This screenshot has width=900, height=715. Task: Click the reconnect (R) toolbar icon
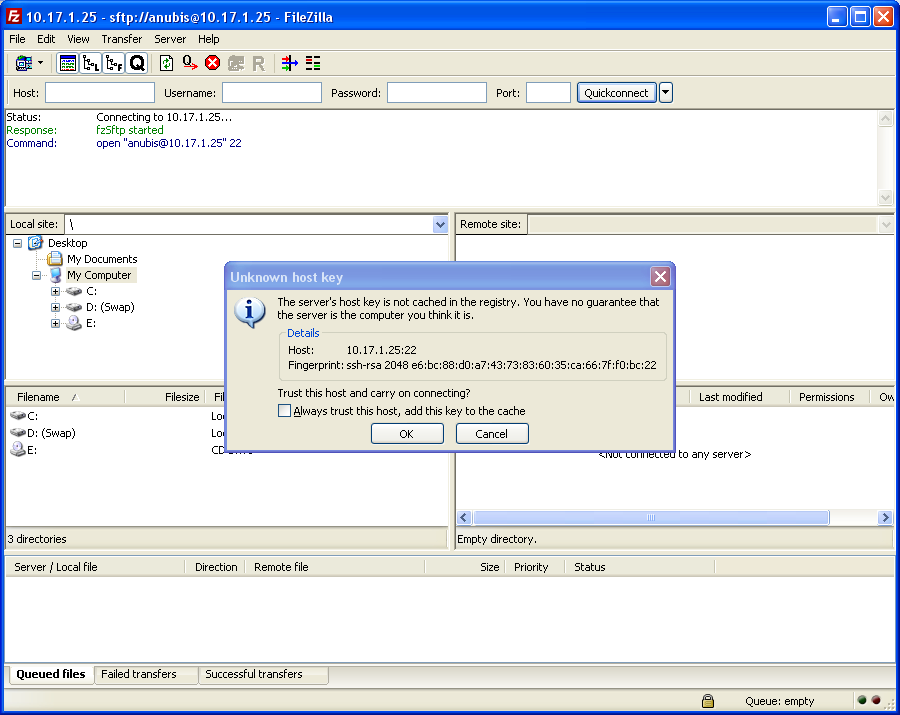[x=259, y=63]
